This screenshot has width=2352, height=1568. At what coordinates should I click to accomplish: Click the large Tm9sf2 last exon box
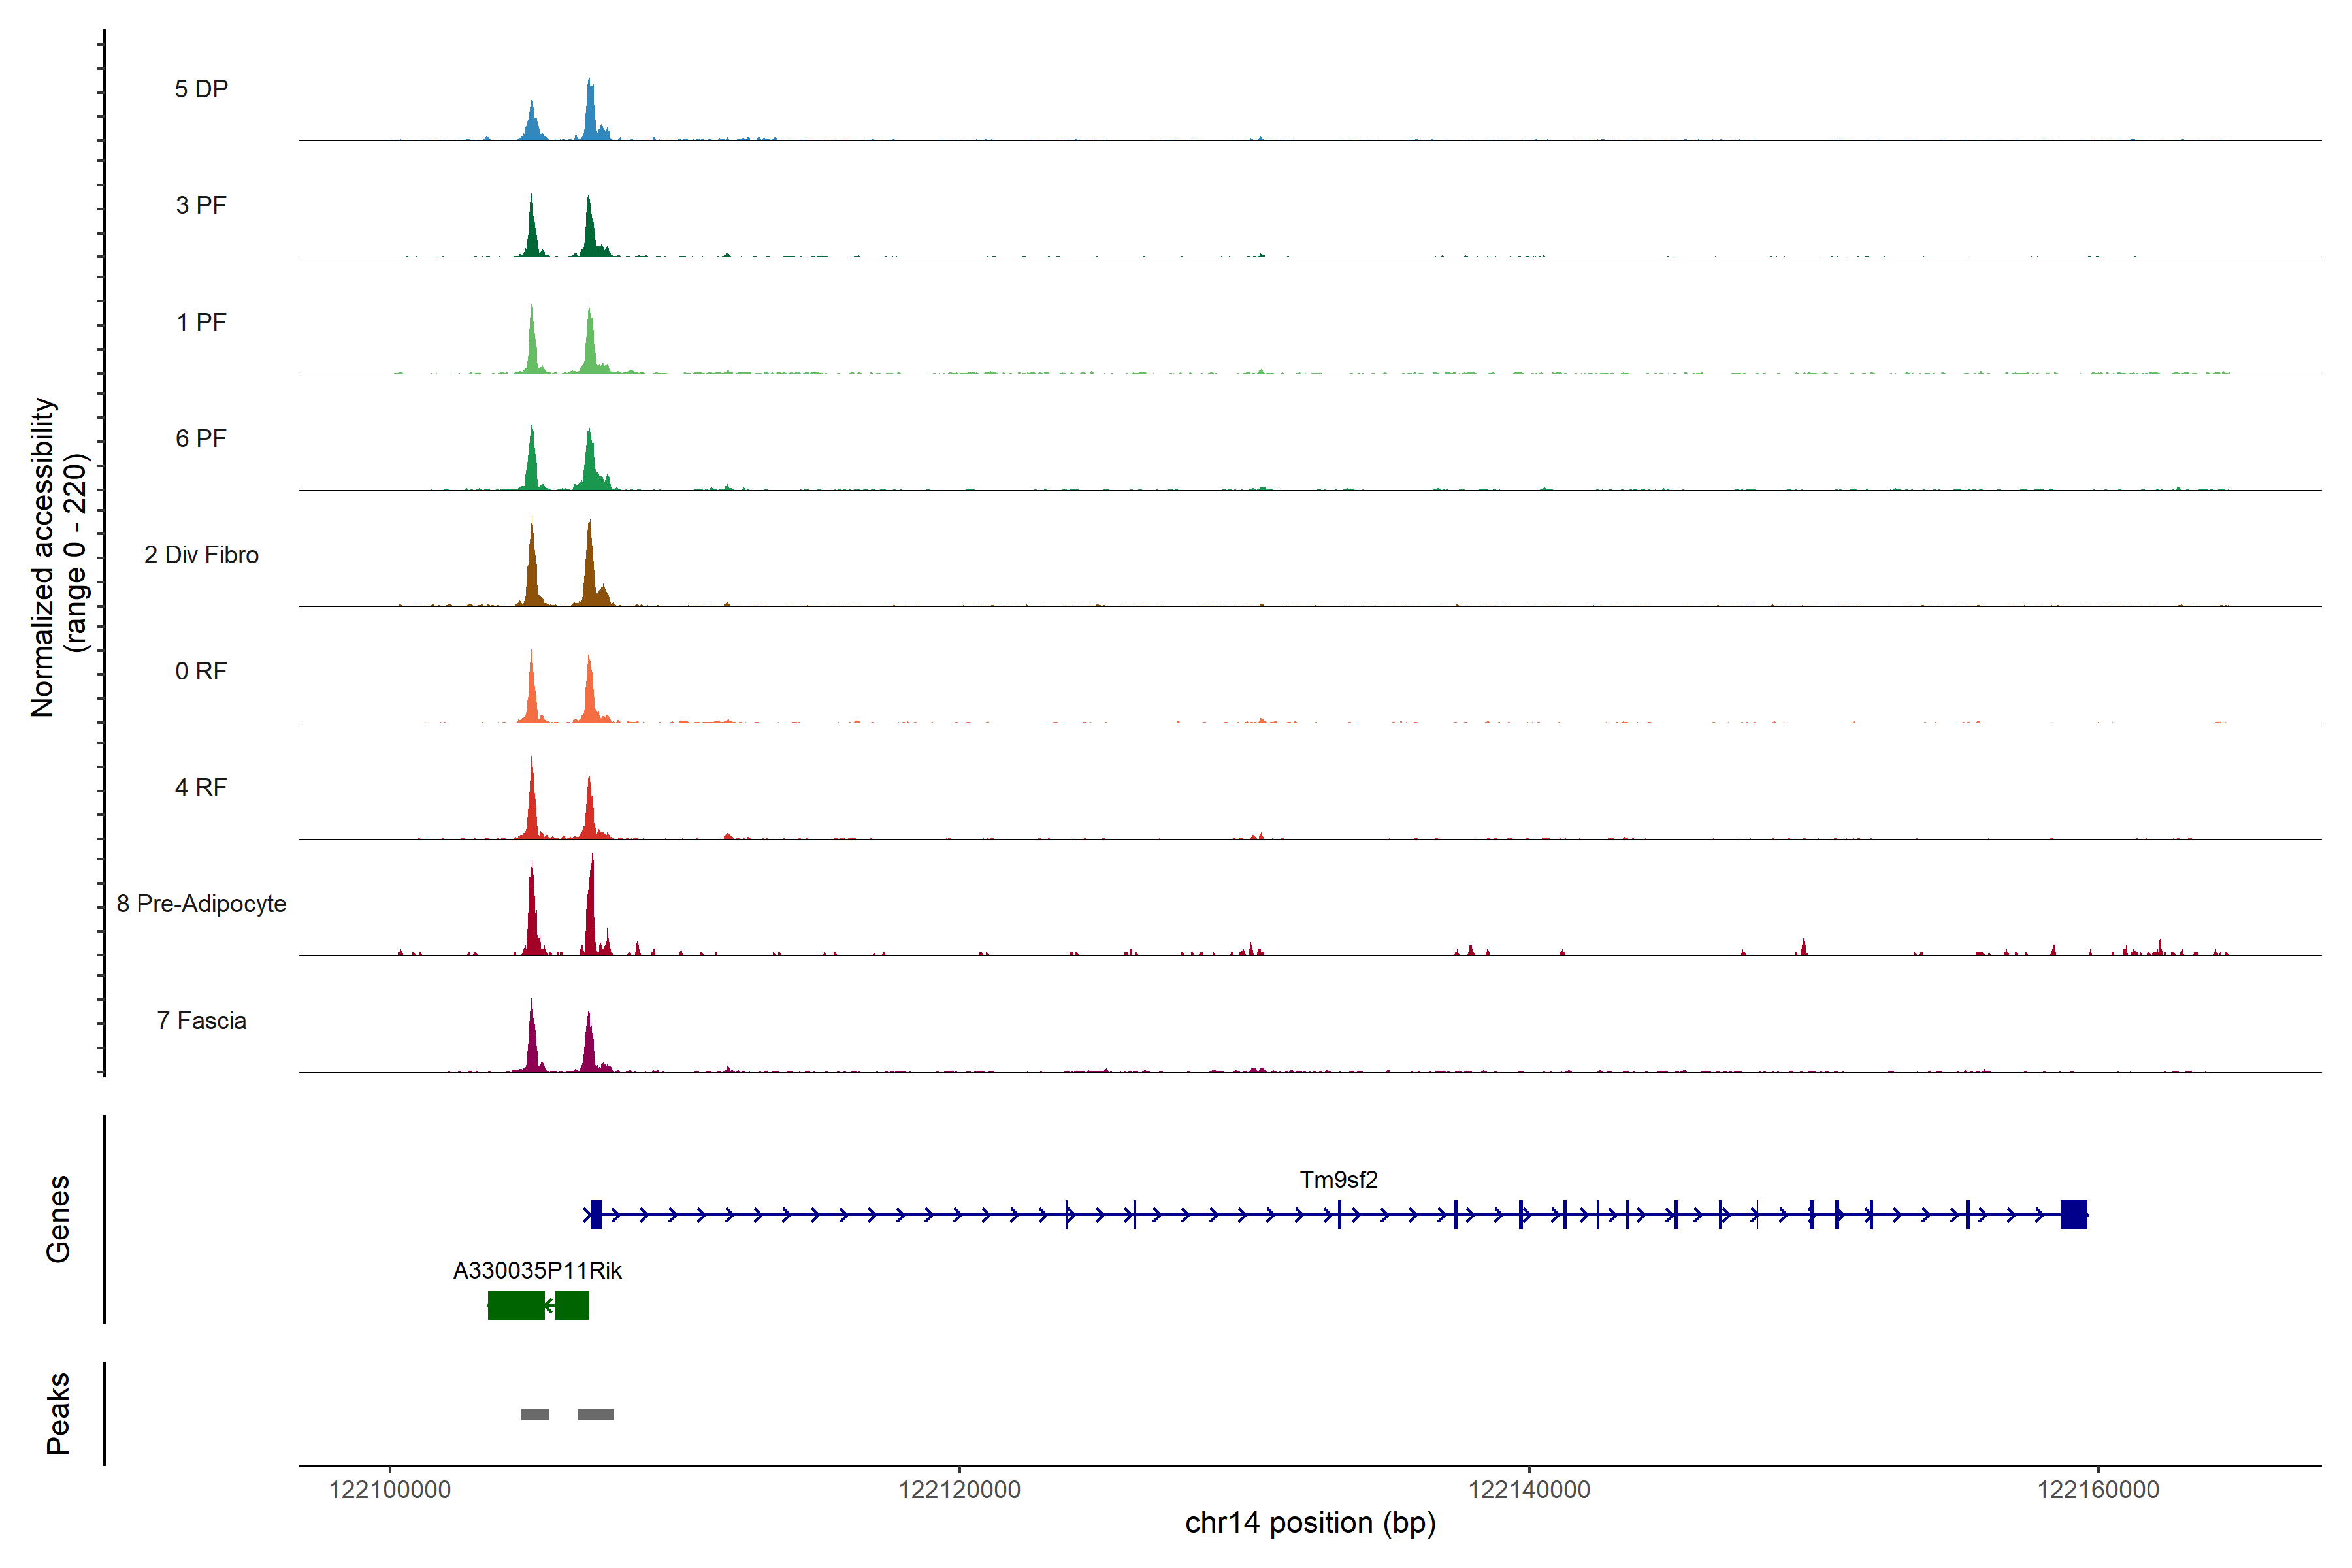tap(2073, 1215)
